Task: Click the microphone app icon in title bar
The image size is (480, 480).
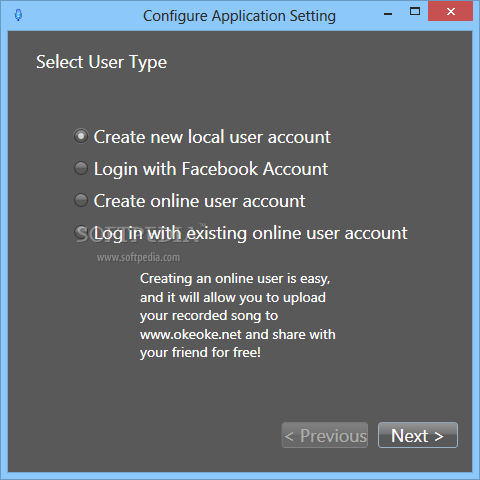Action: tap(18, 15)
